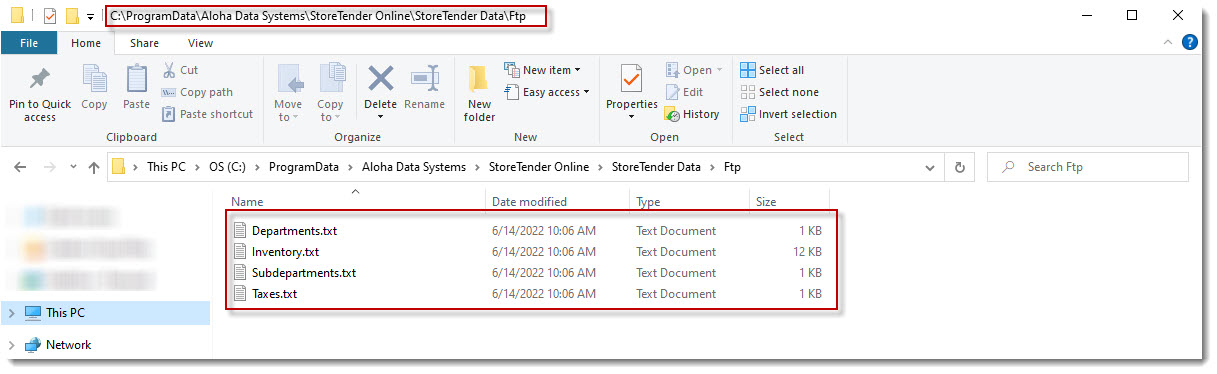This screenshot has width=1217, height=374.
Task: Click Select none
Action: tap(779, 92)
